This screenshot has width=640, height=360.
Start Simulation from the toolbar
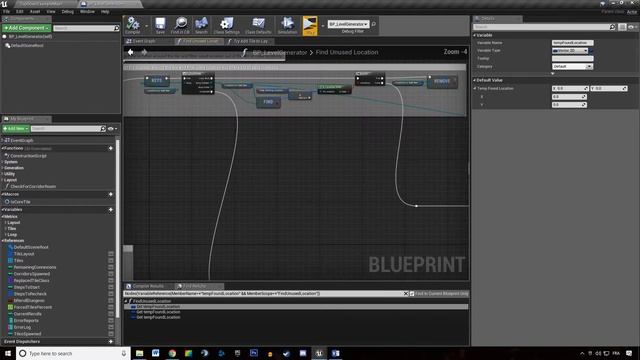click(287, 25)
